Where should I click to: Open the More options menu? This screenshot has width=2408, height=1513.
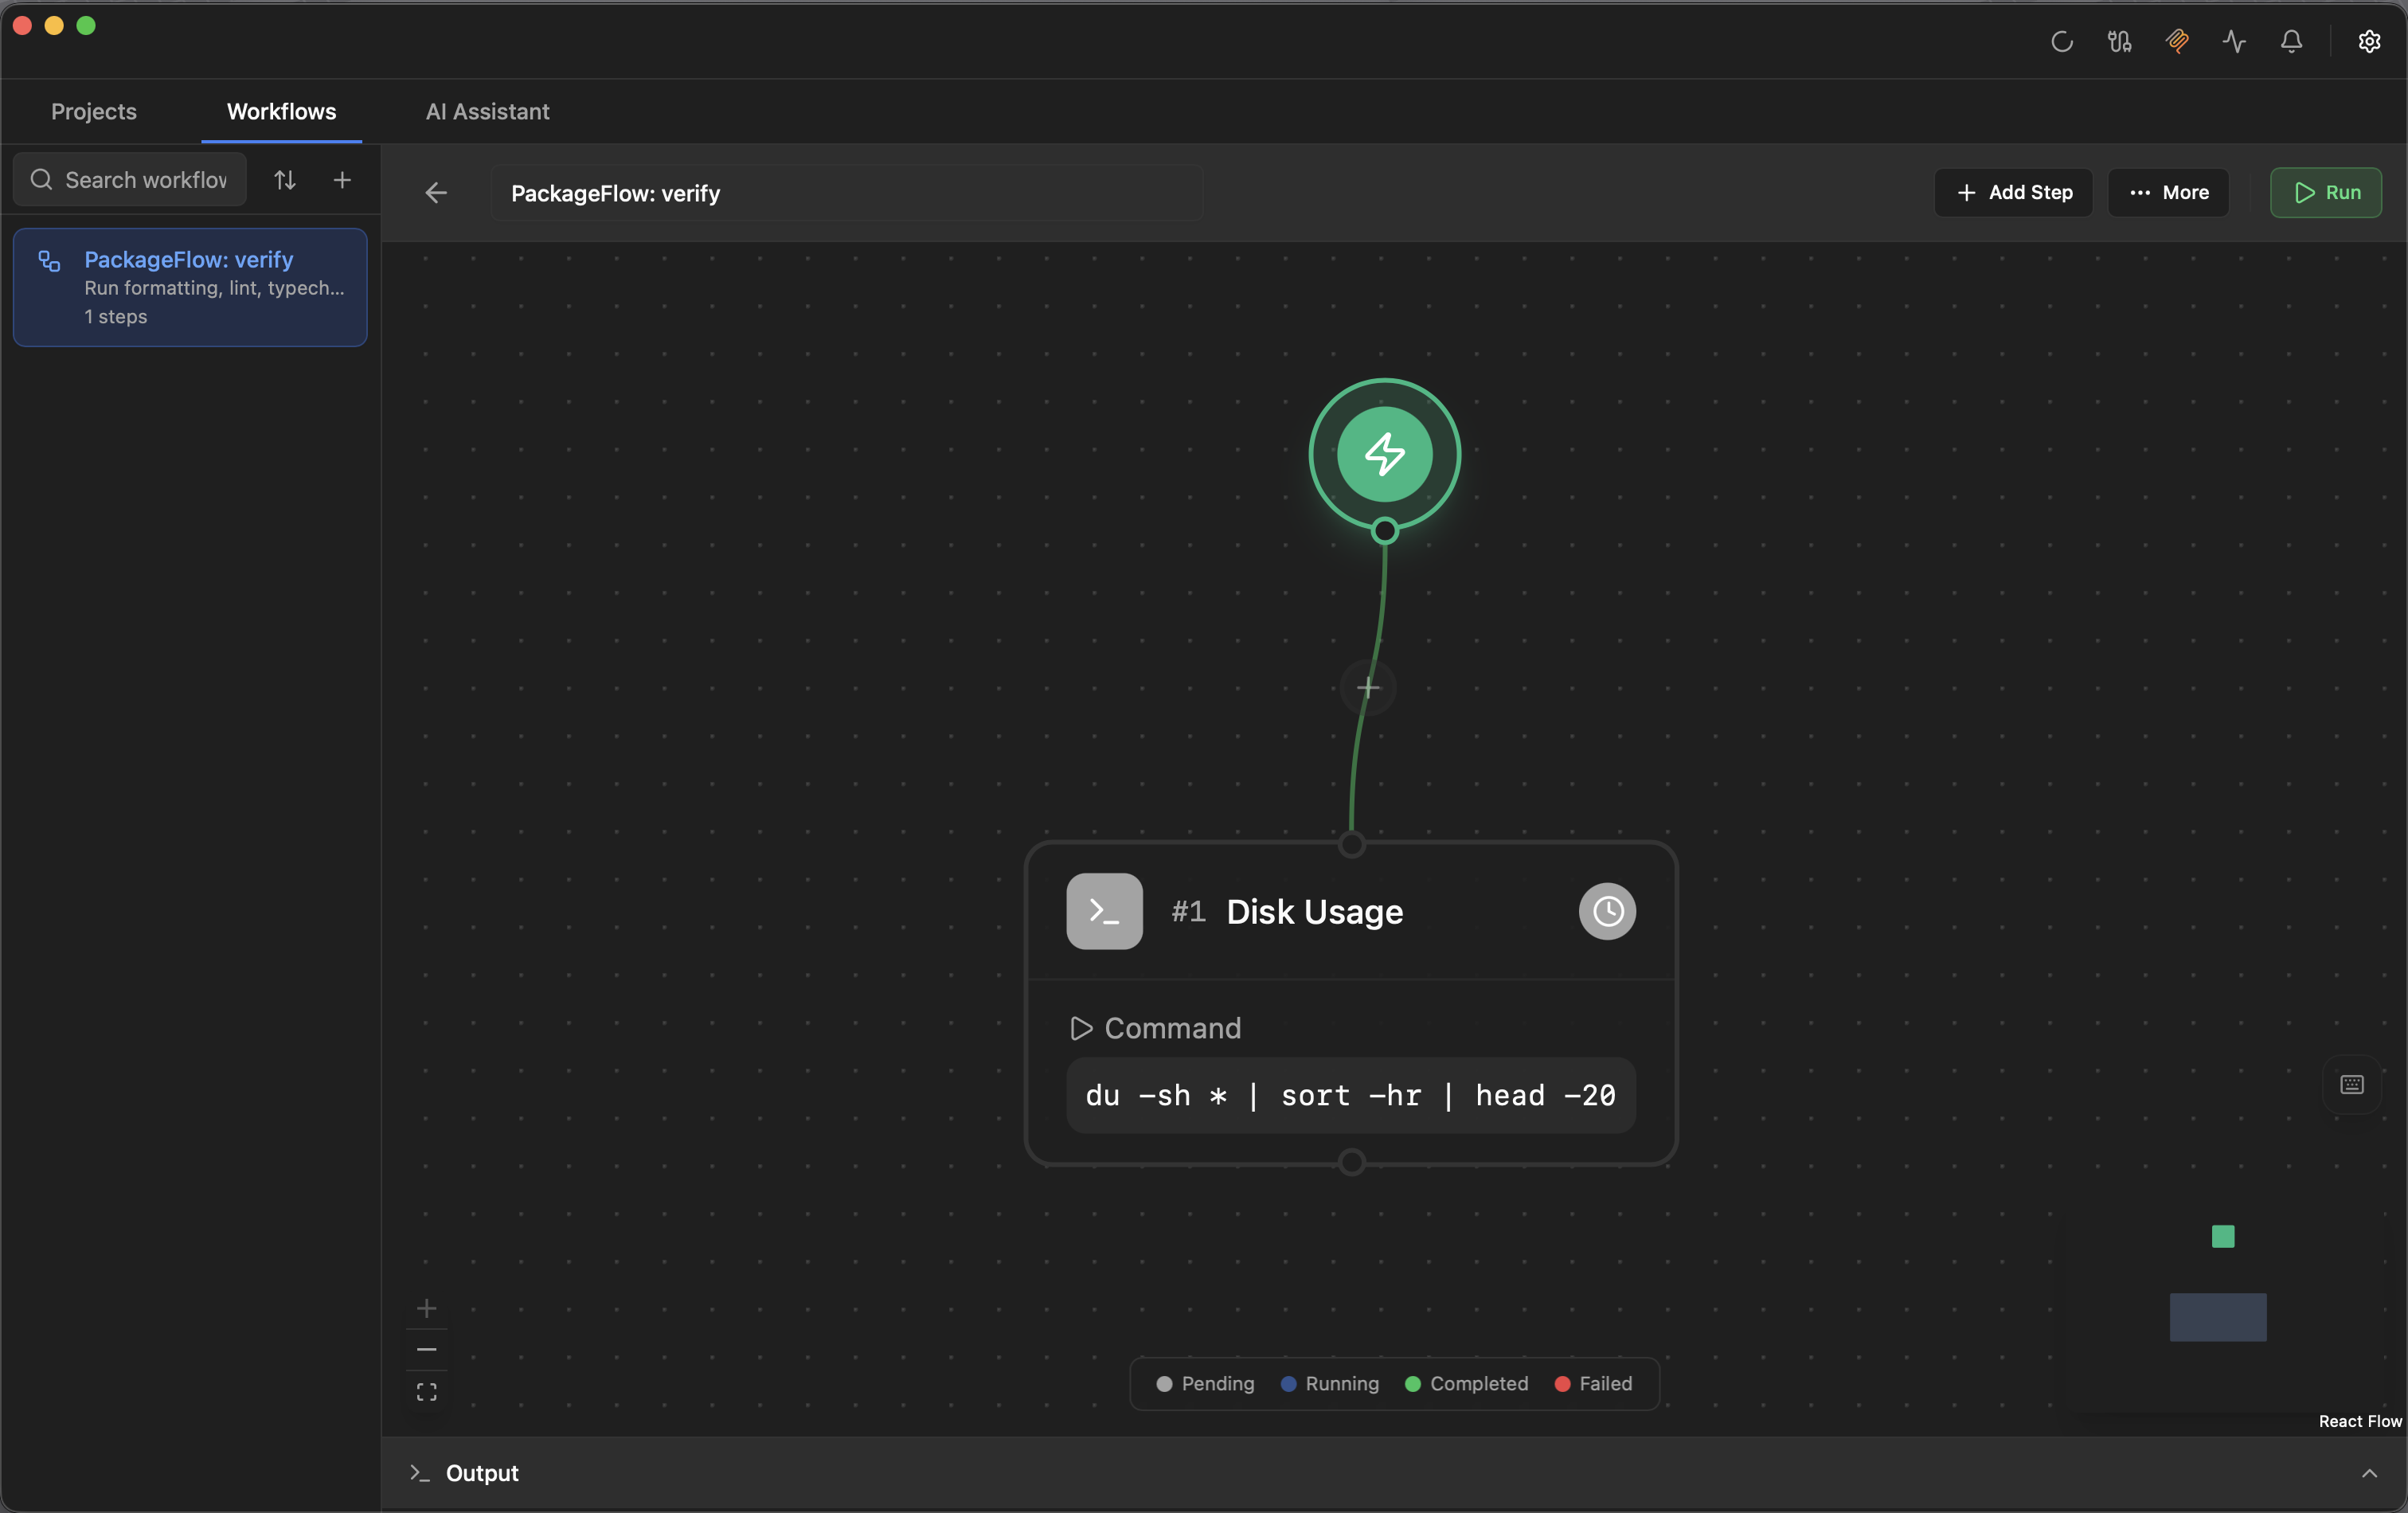pyautogui.click(x=2167, y=193)
